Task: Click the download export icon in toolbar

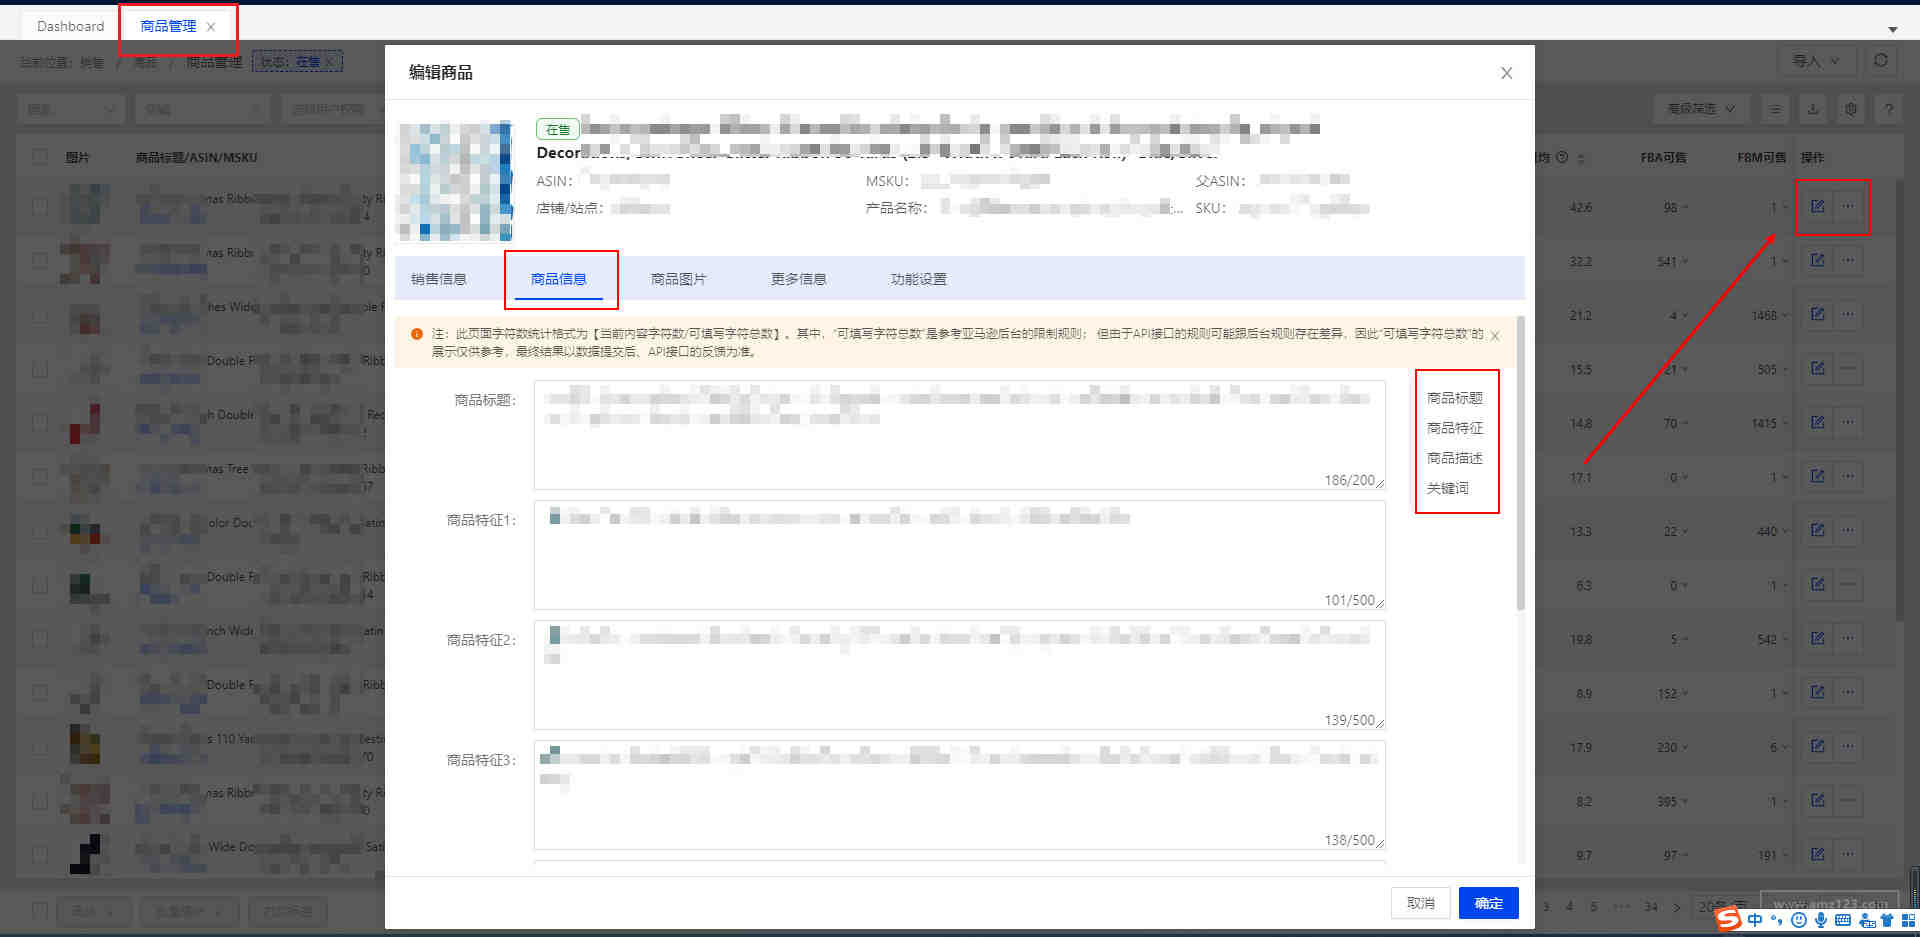Action: [x=1813, y=109]
